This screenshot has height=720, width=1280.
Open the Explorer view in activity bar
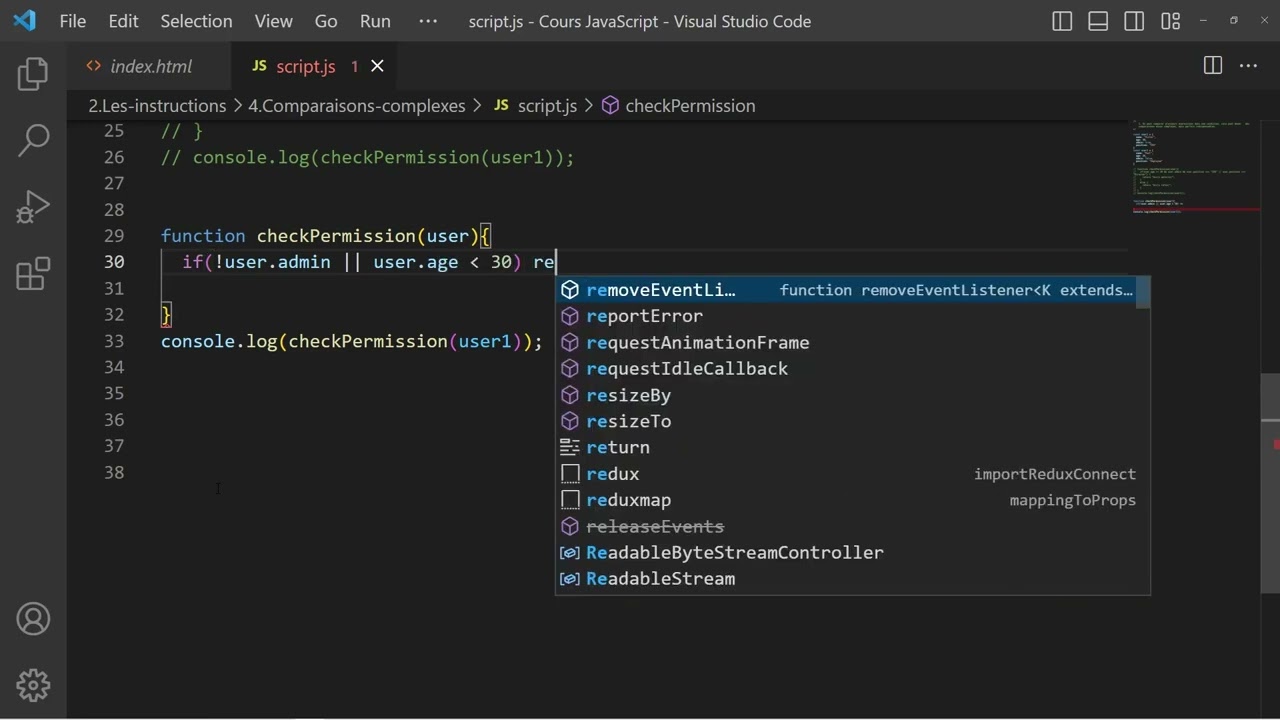coord(33,74)
